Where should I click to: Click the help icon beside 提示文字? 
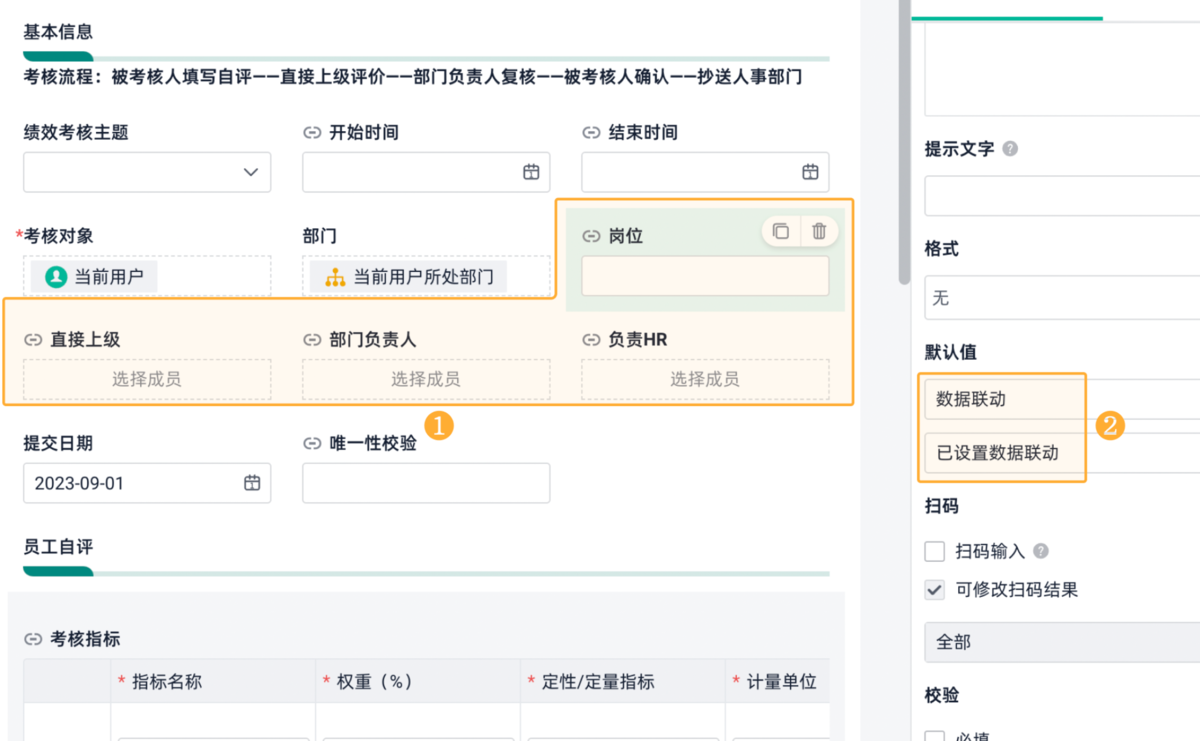(x=1010, y=149)
